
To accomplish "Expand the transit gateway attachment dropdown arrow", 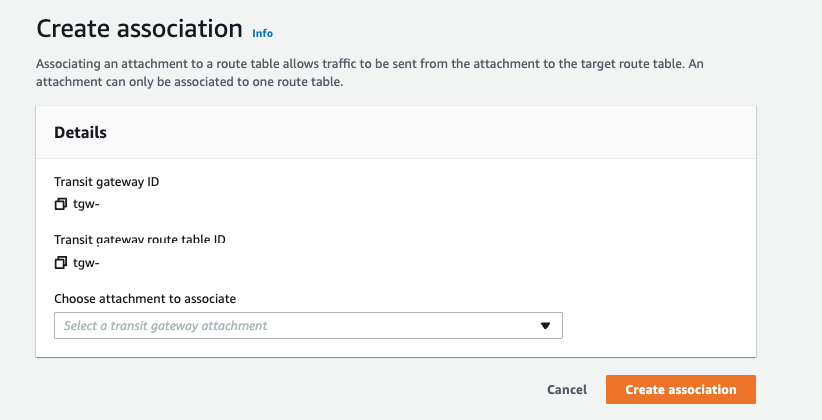I will coord(545,326).
